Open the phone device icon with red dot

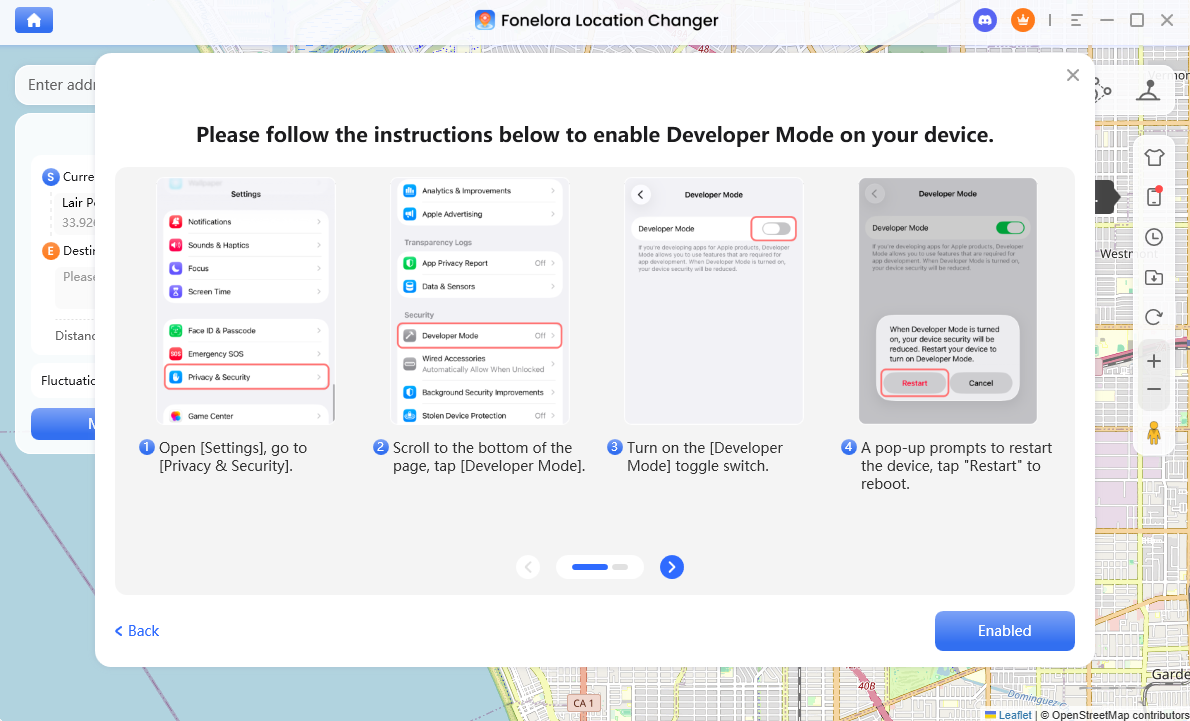pos(1154,197)
